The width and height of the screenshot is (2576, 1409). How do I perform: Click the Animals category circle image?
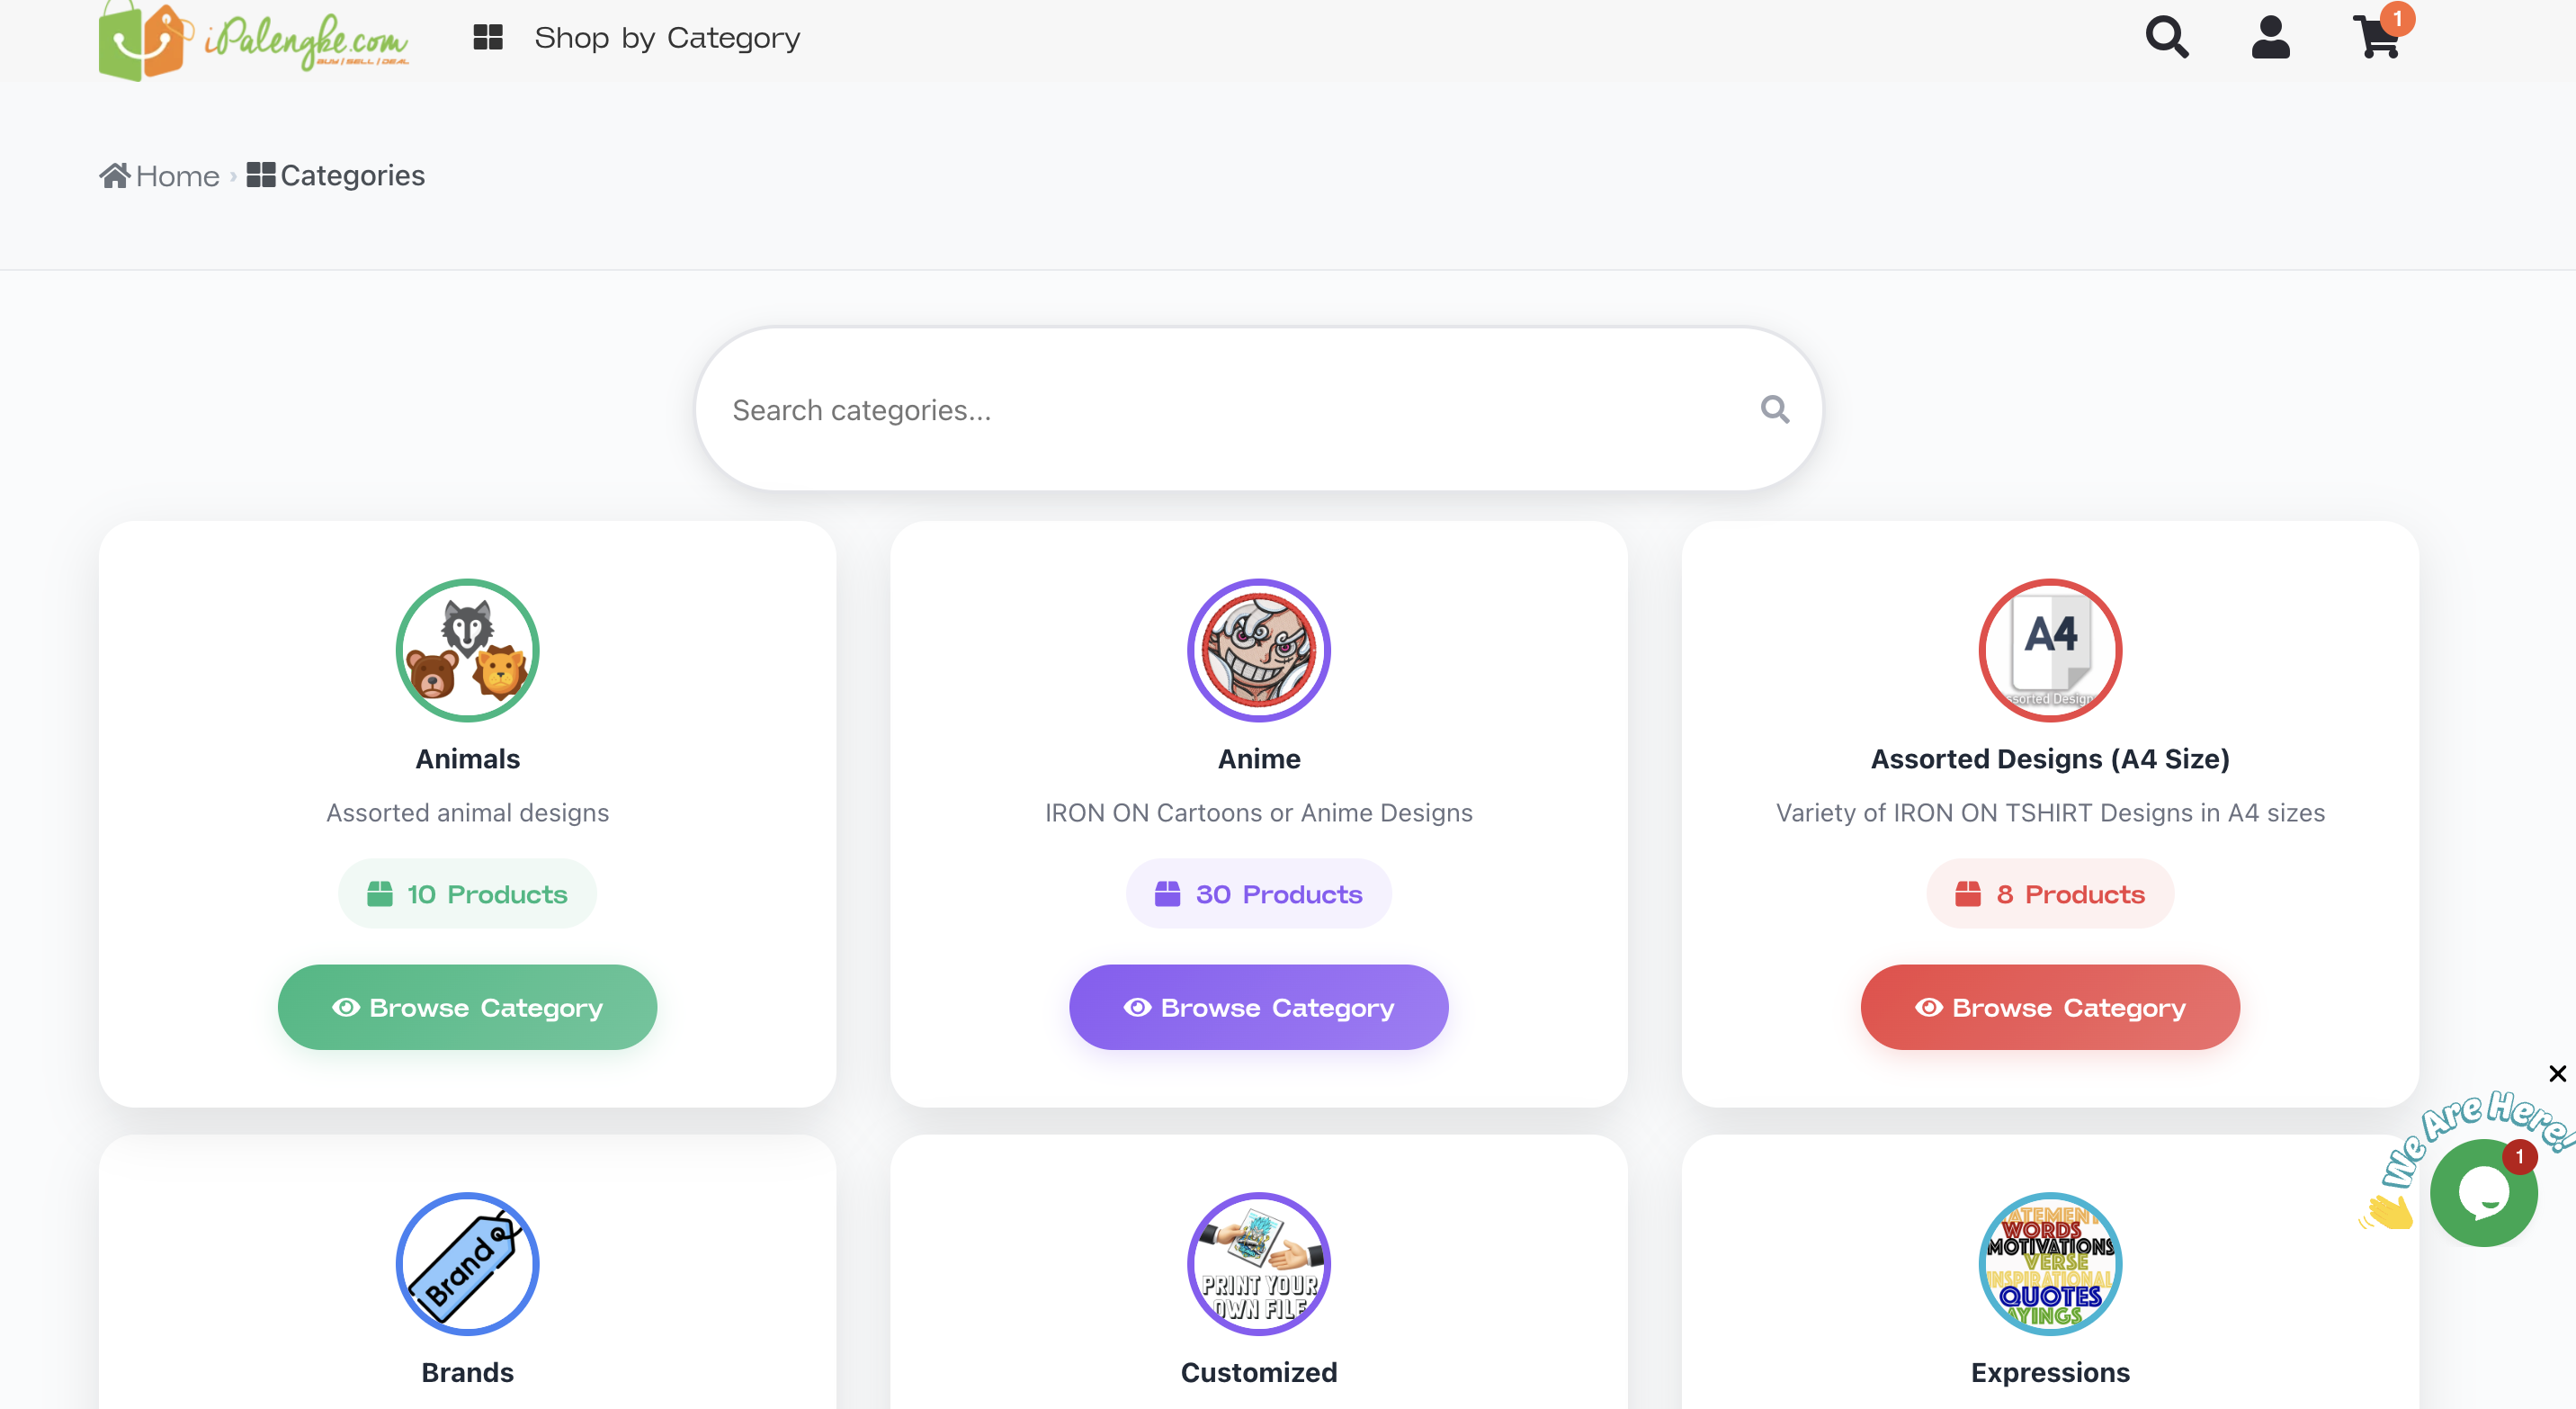point(468,651)
